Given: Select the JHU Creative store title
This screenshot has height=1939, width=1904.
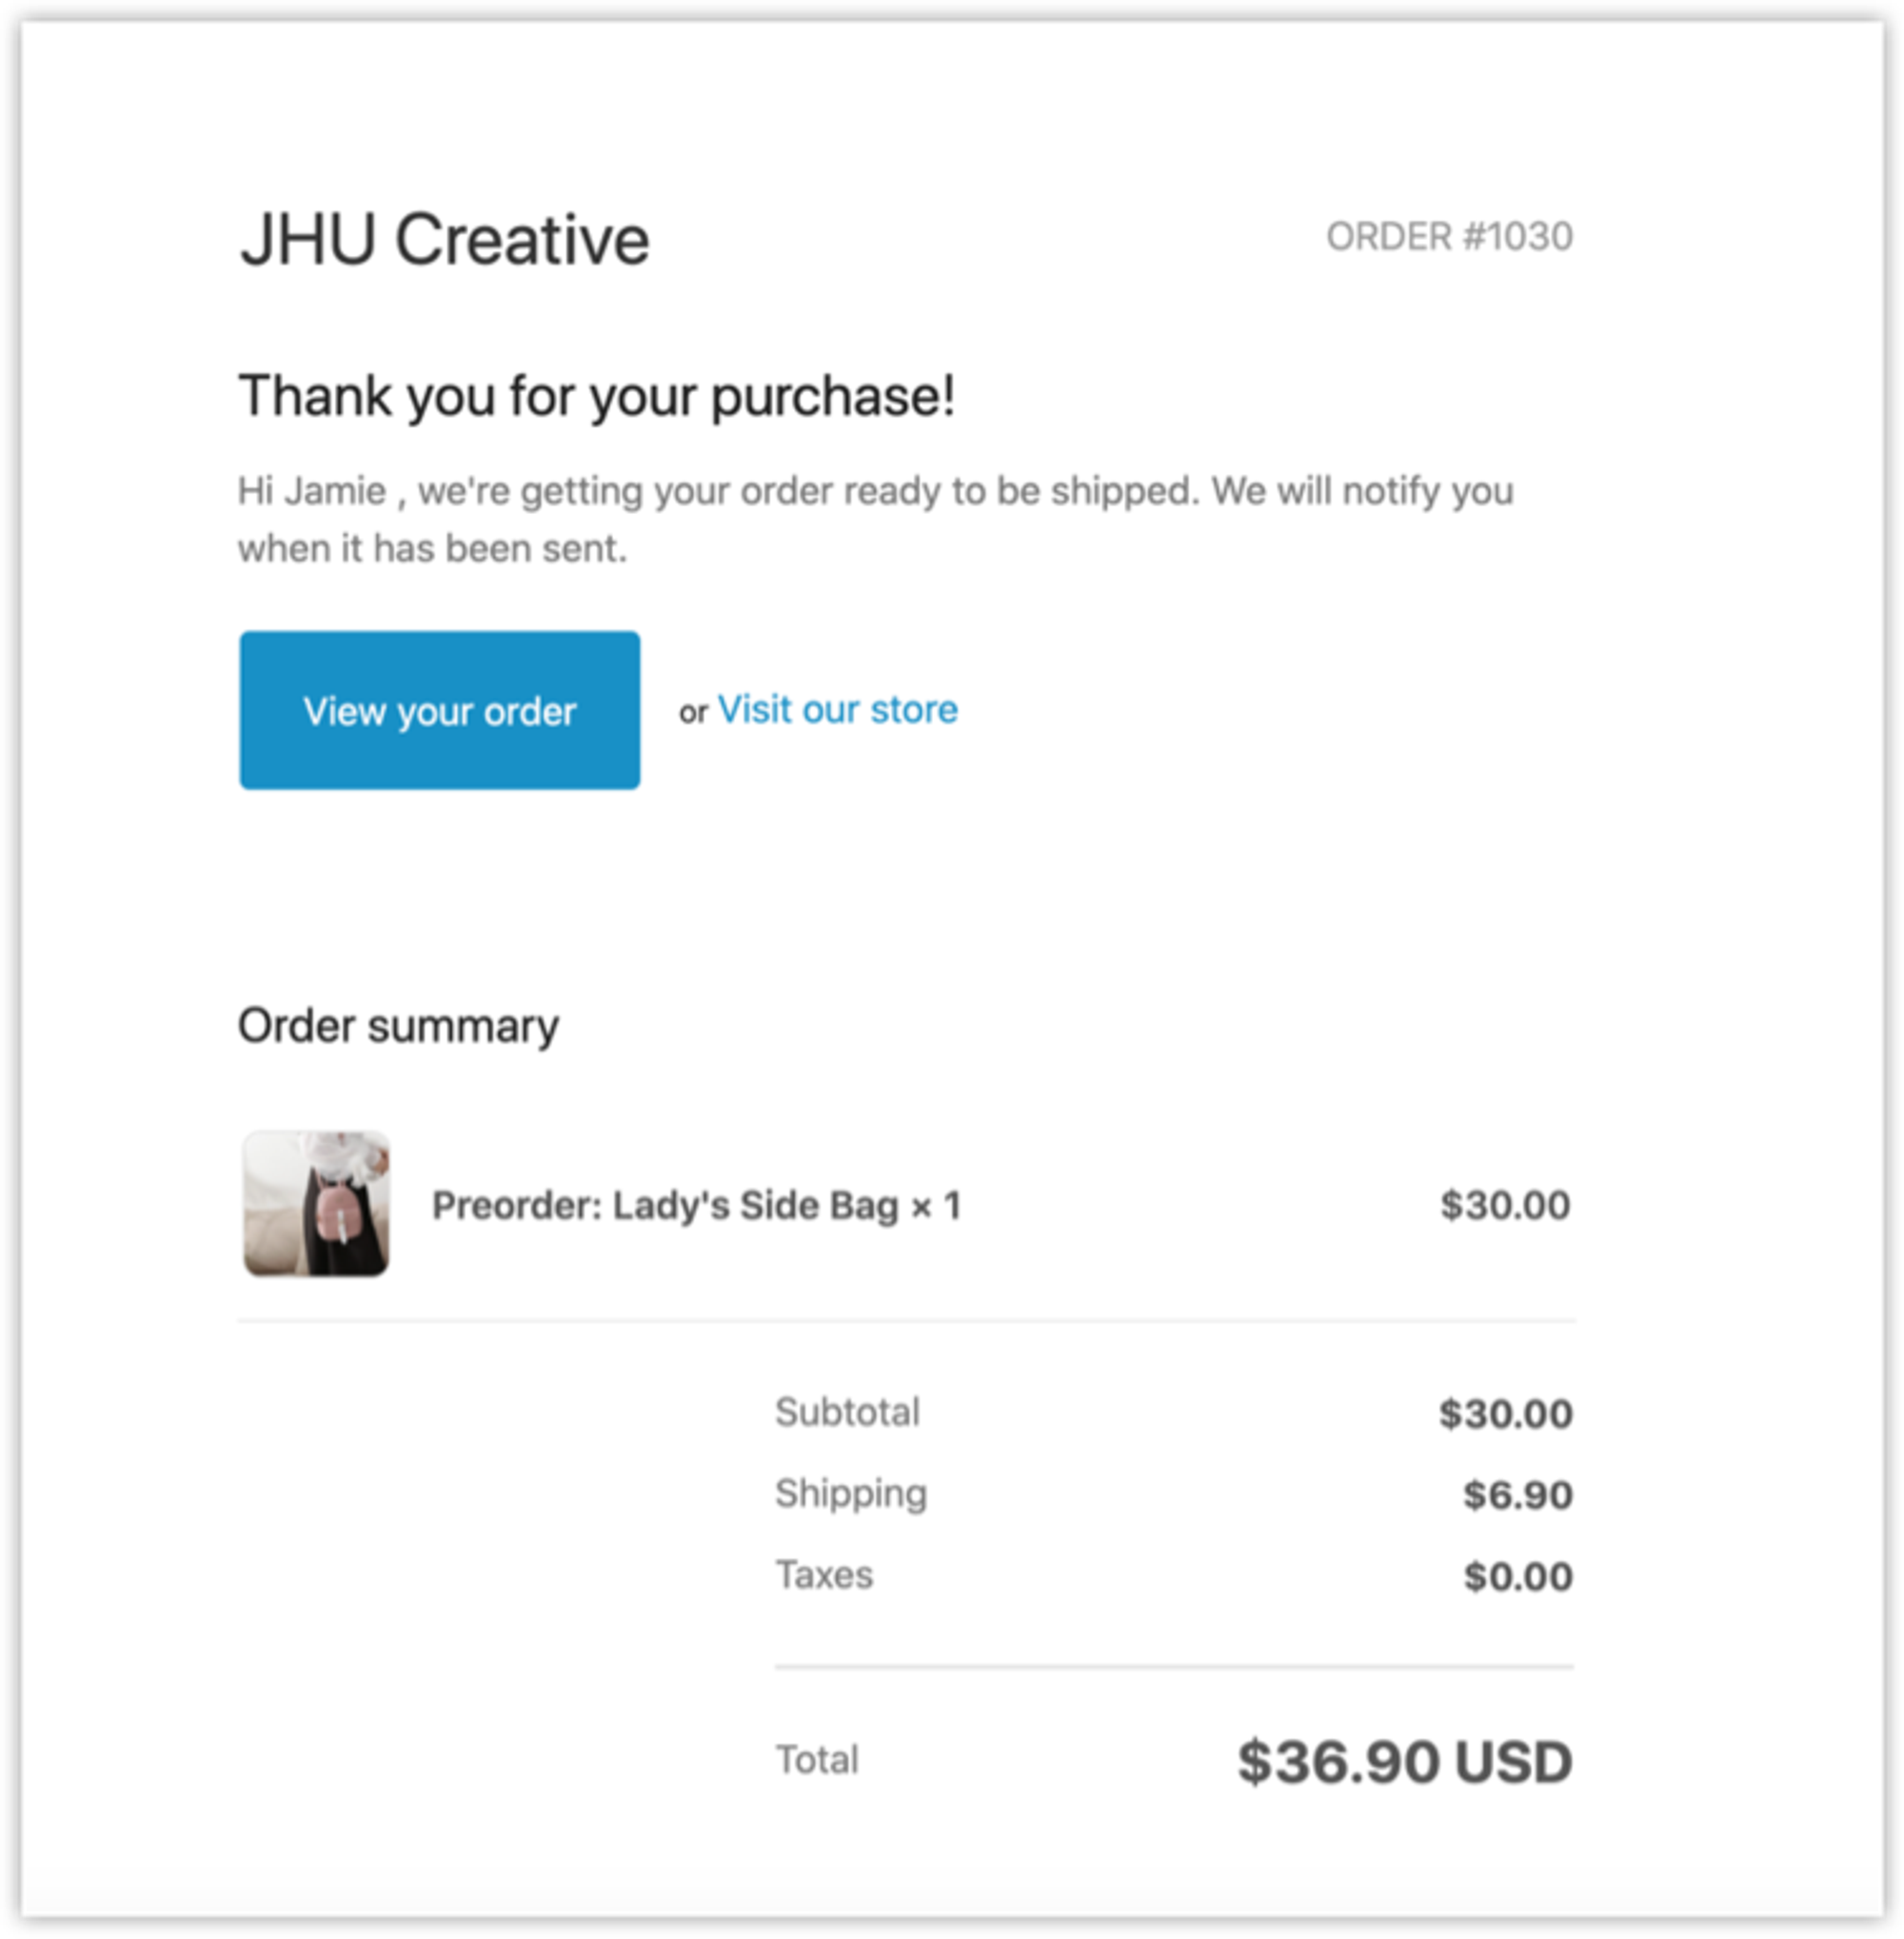Looking at the screenshot, I should pyautogui.click(x=444, y=240).
